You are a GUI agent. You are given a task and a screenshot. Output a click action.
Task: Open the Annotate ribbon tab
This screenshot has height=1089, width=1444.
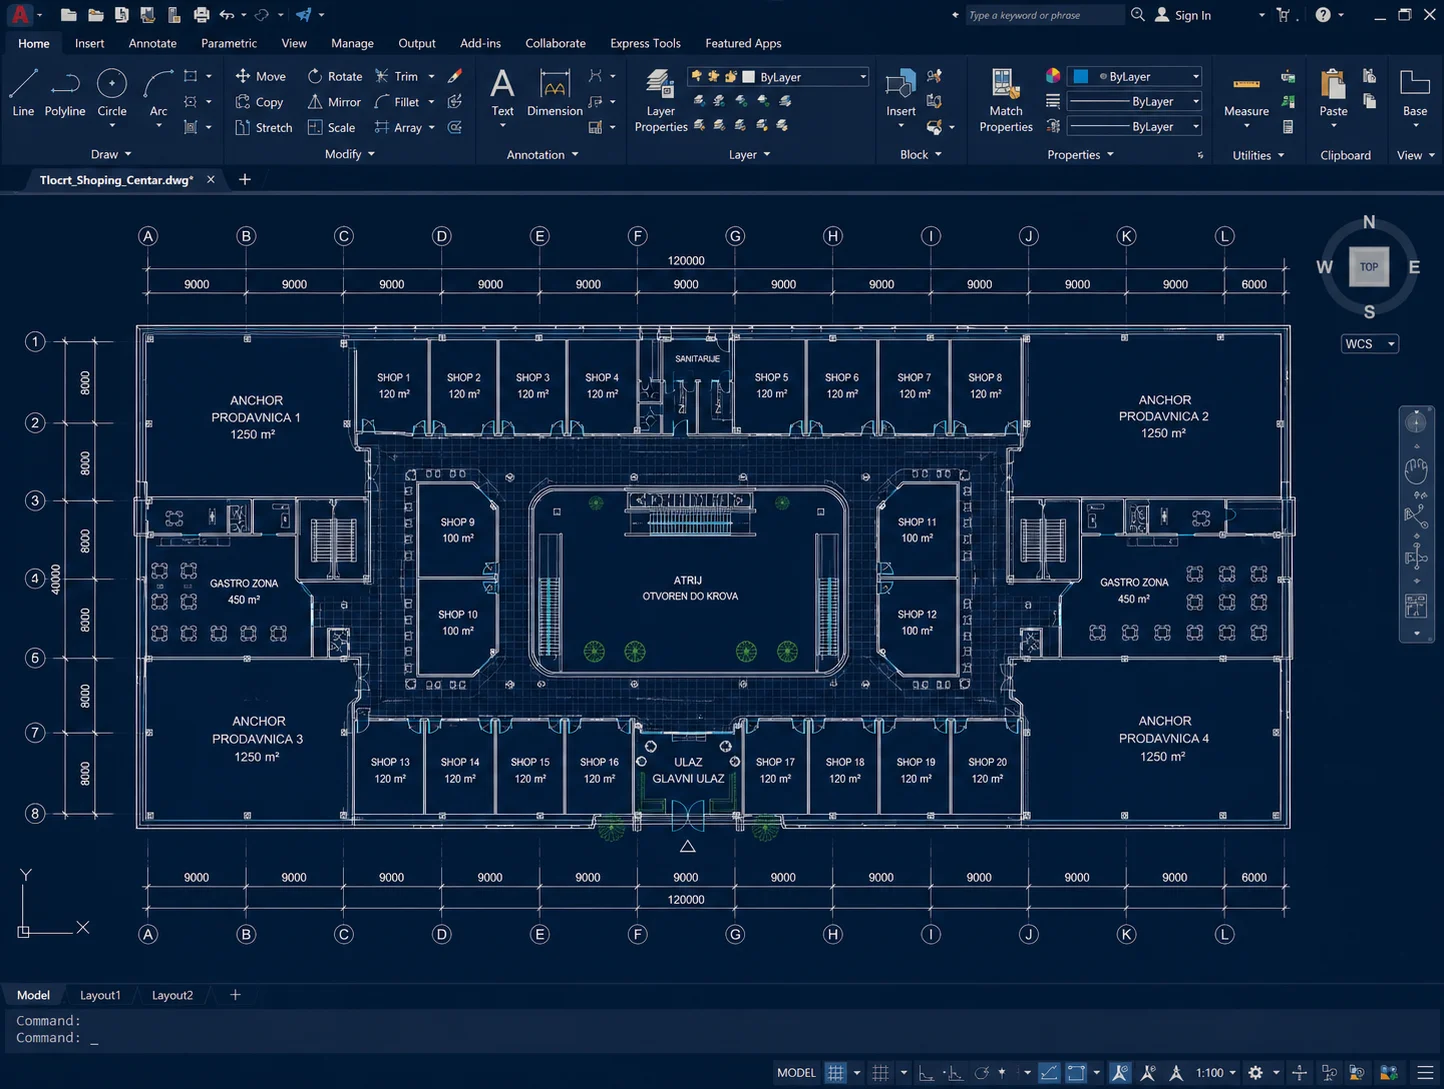152,43
